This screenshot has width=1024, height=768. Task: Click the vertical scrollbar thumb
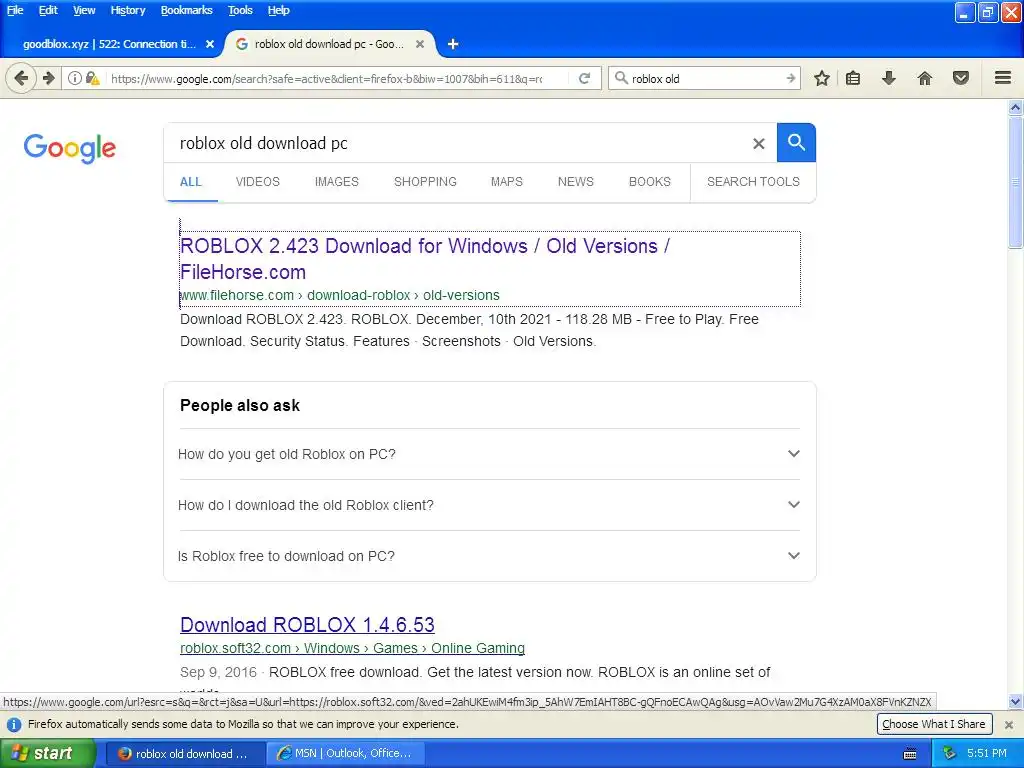(1016, 183)
